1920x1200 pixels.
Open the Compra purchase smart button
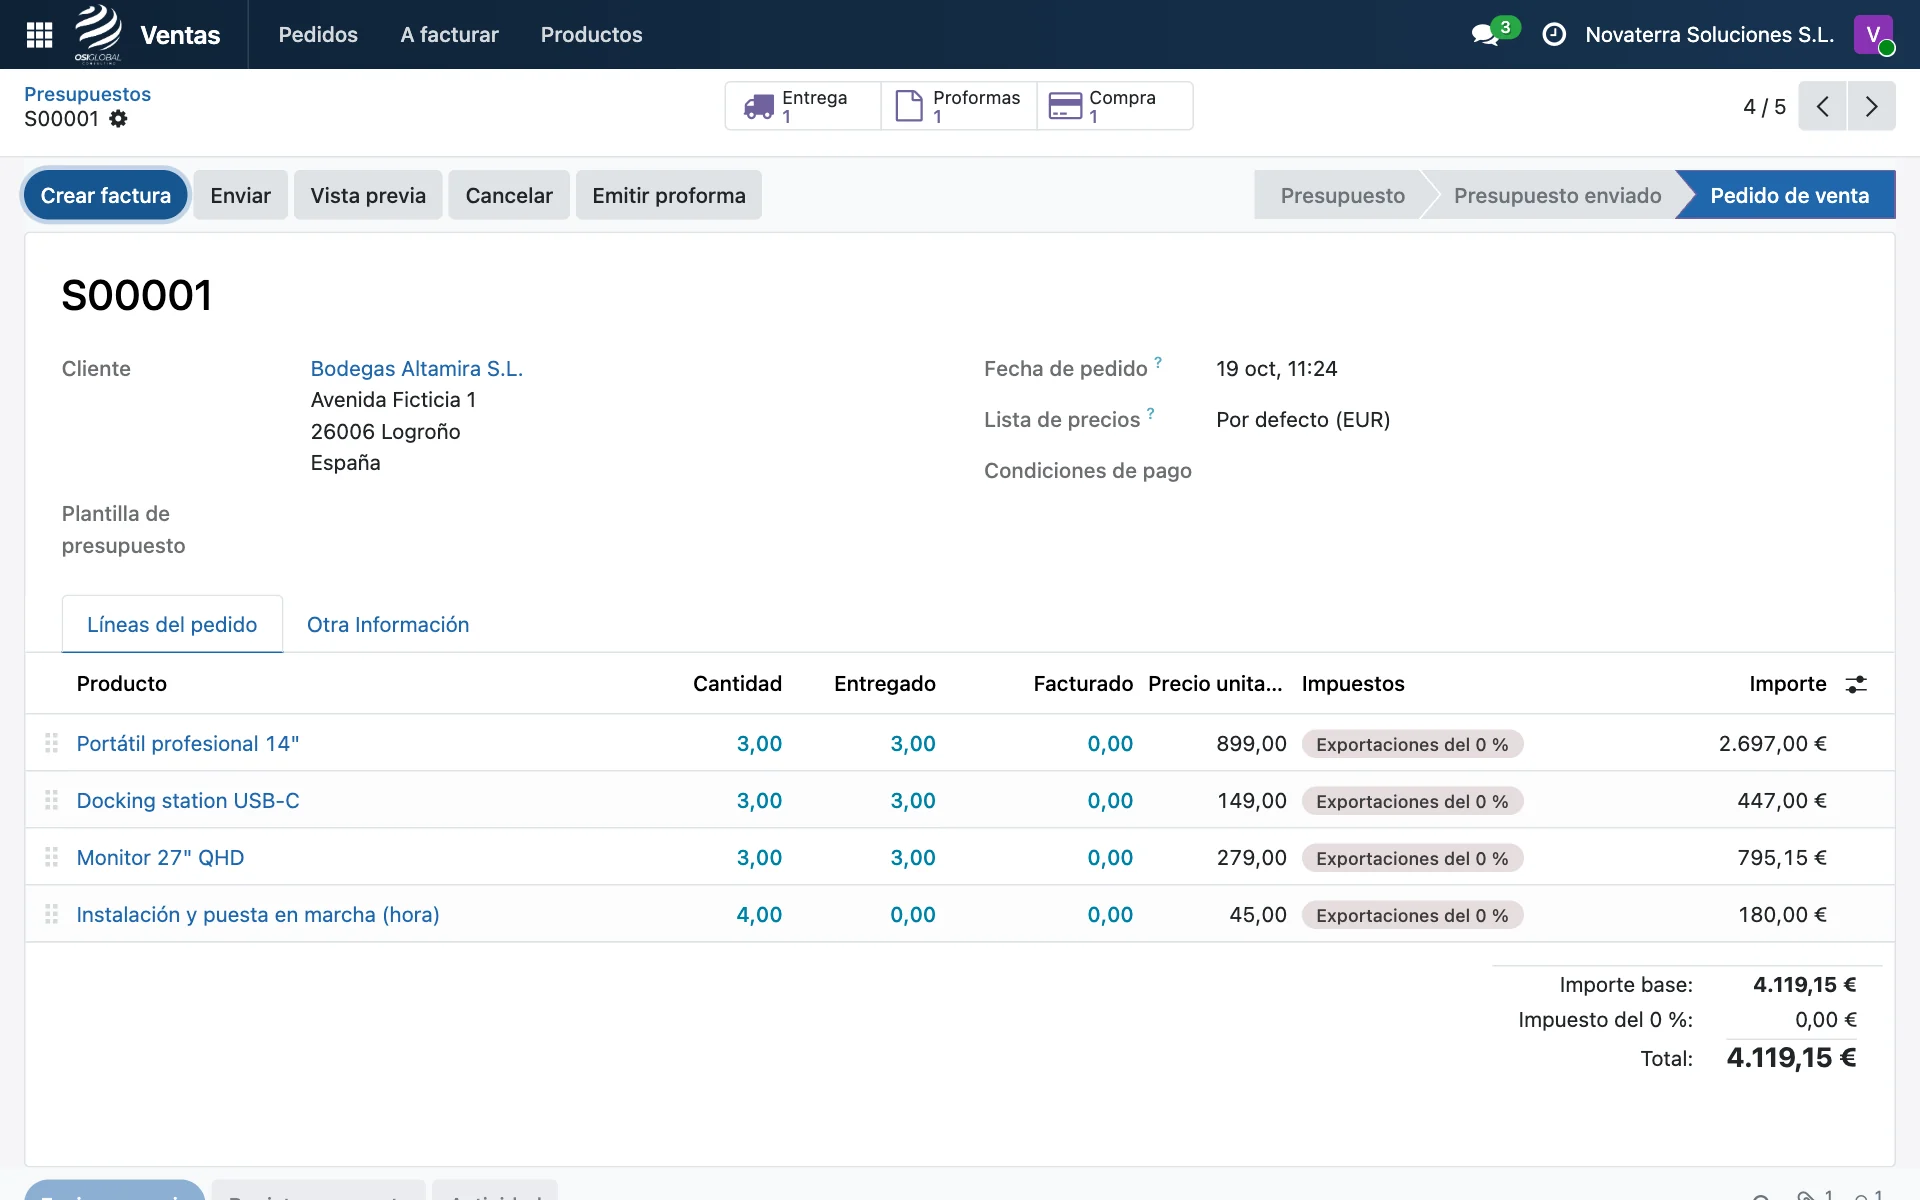click(x=1115, y=106)
